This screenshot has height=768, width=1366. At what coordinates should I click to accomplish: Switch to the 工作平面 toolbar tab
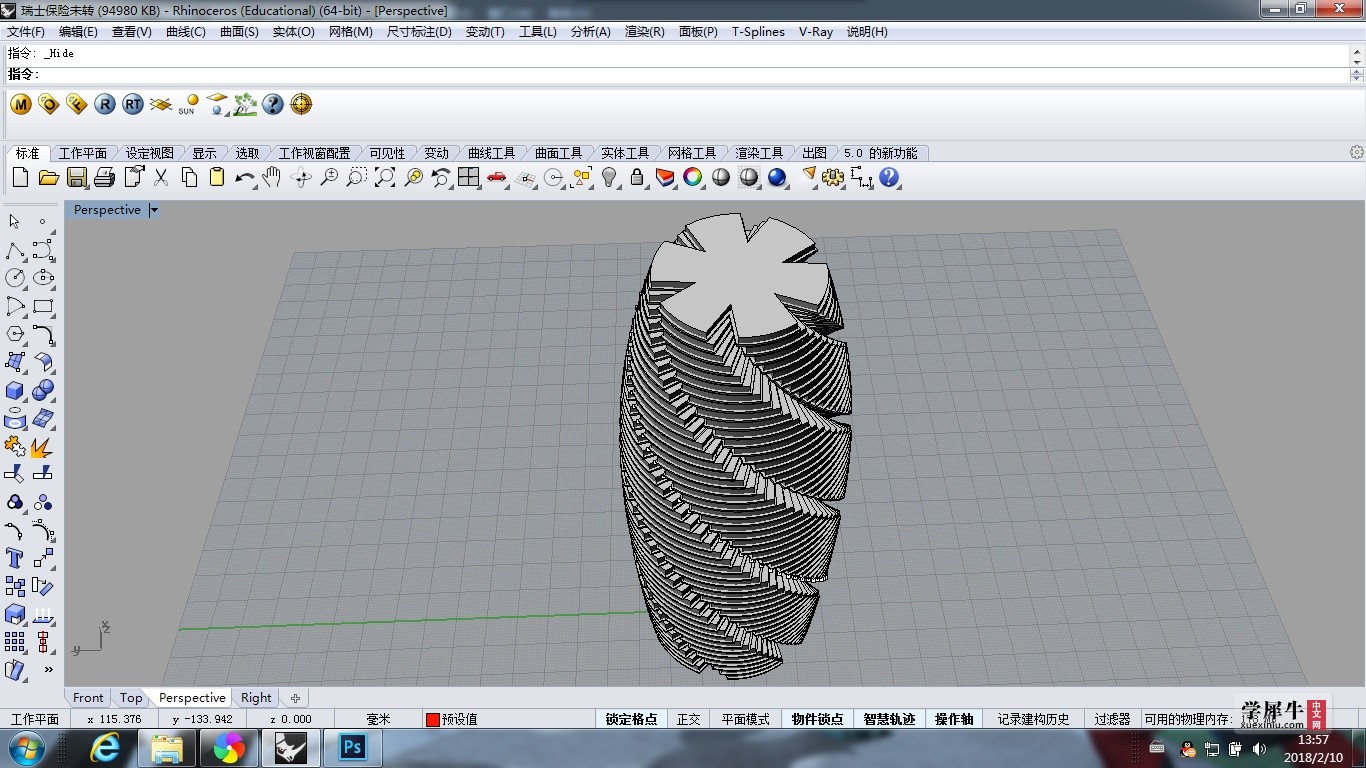tap(83, 153)
